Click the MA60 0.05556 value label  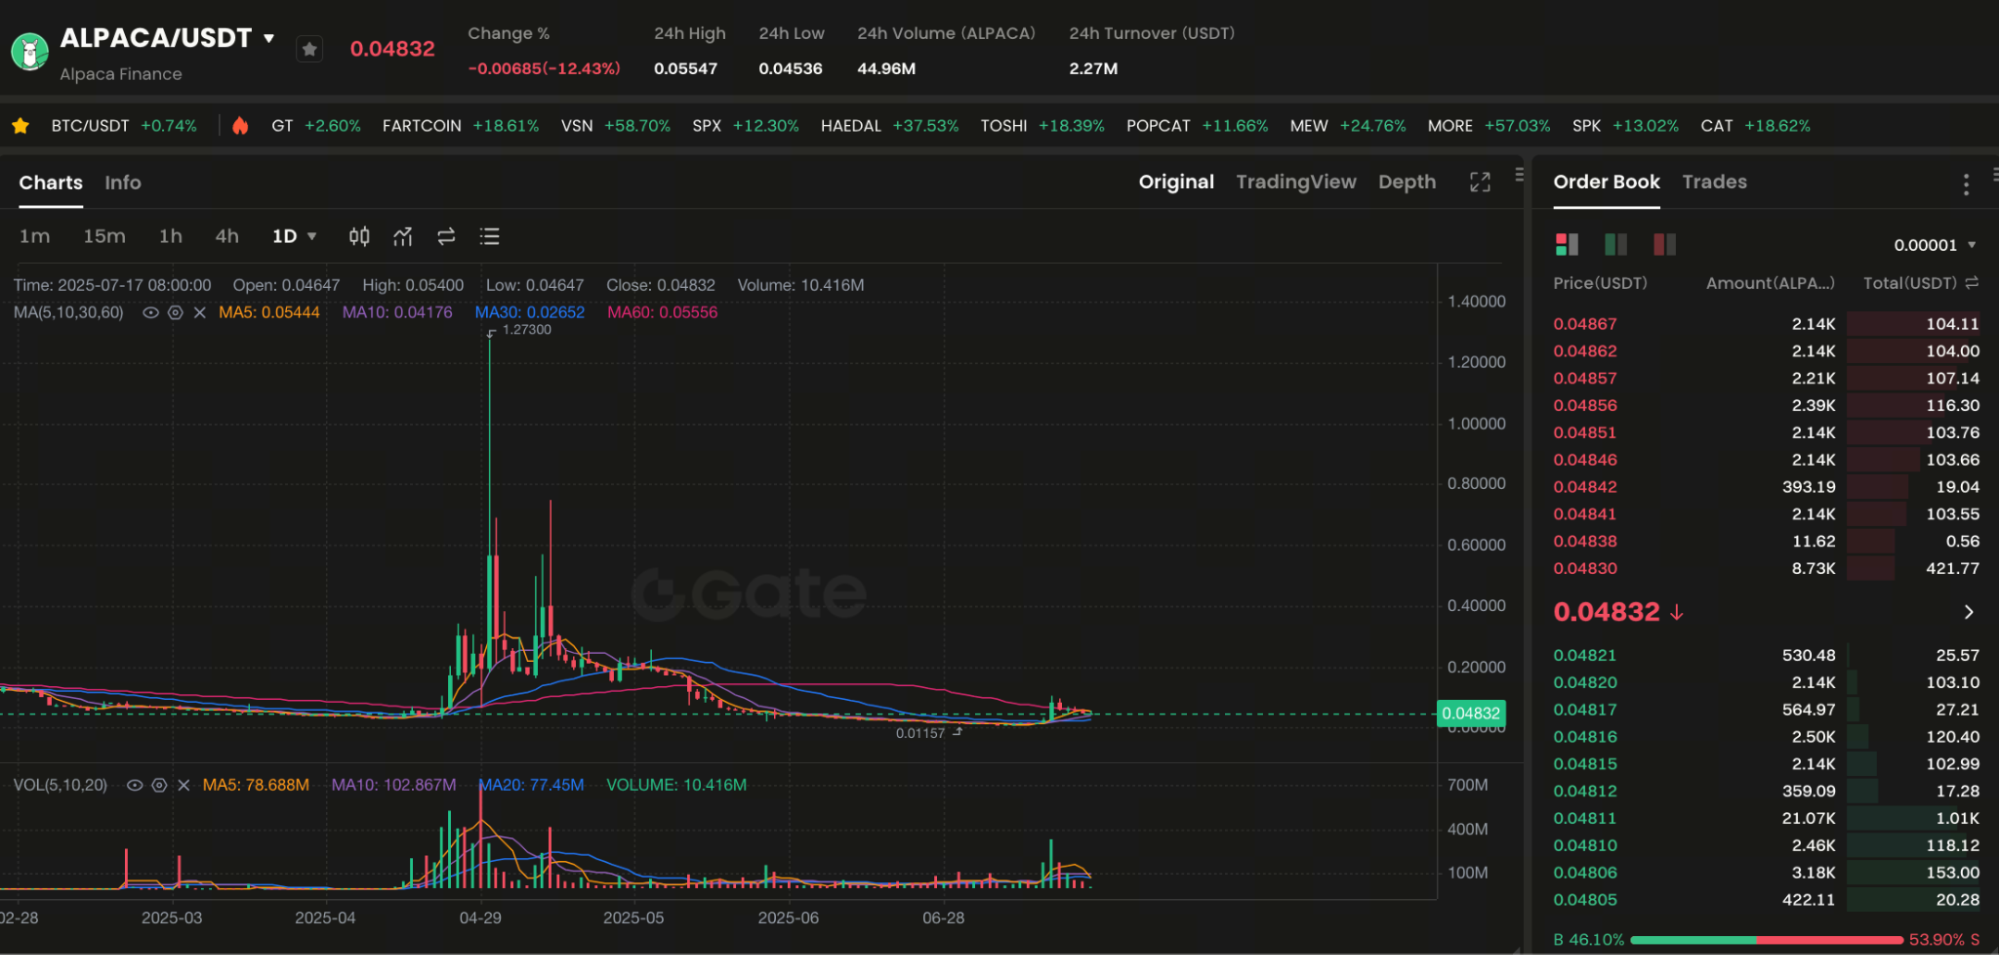[662, 313]
